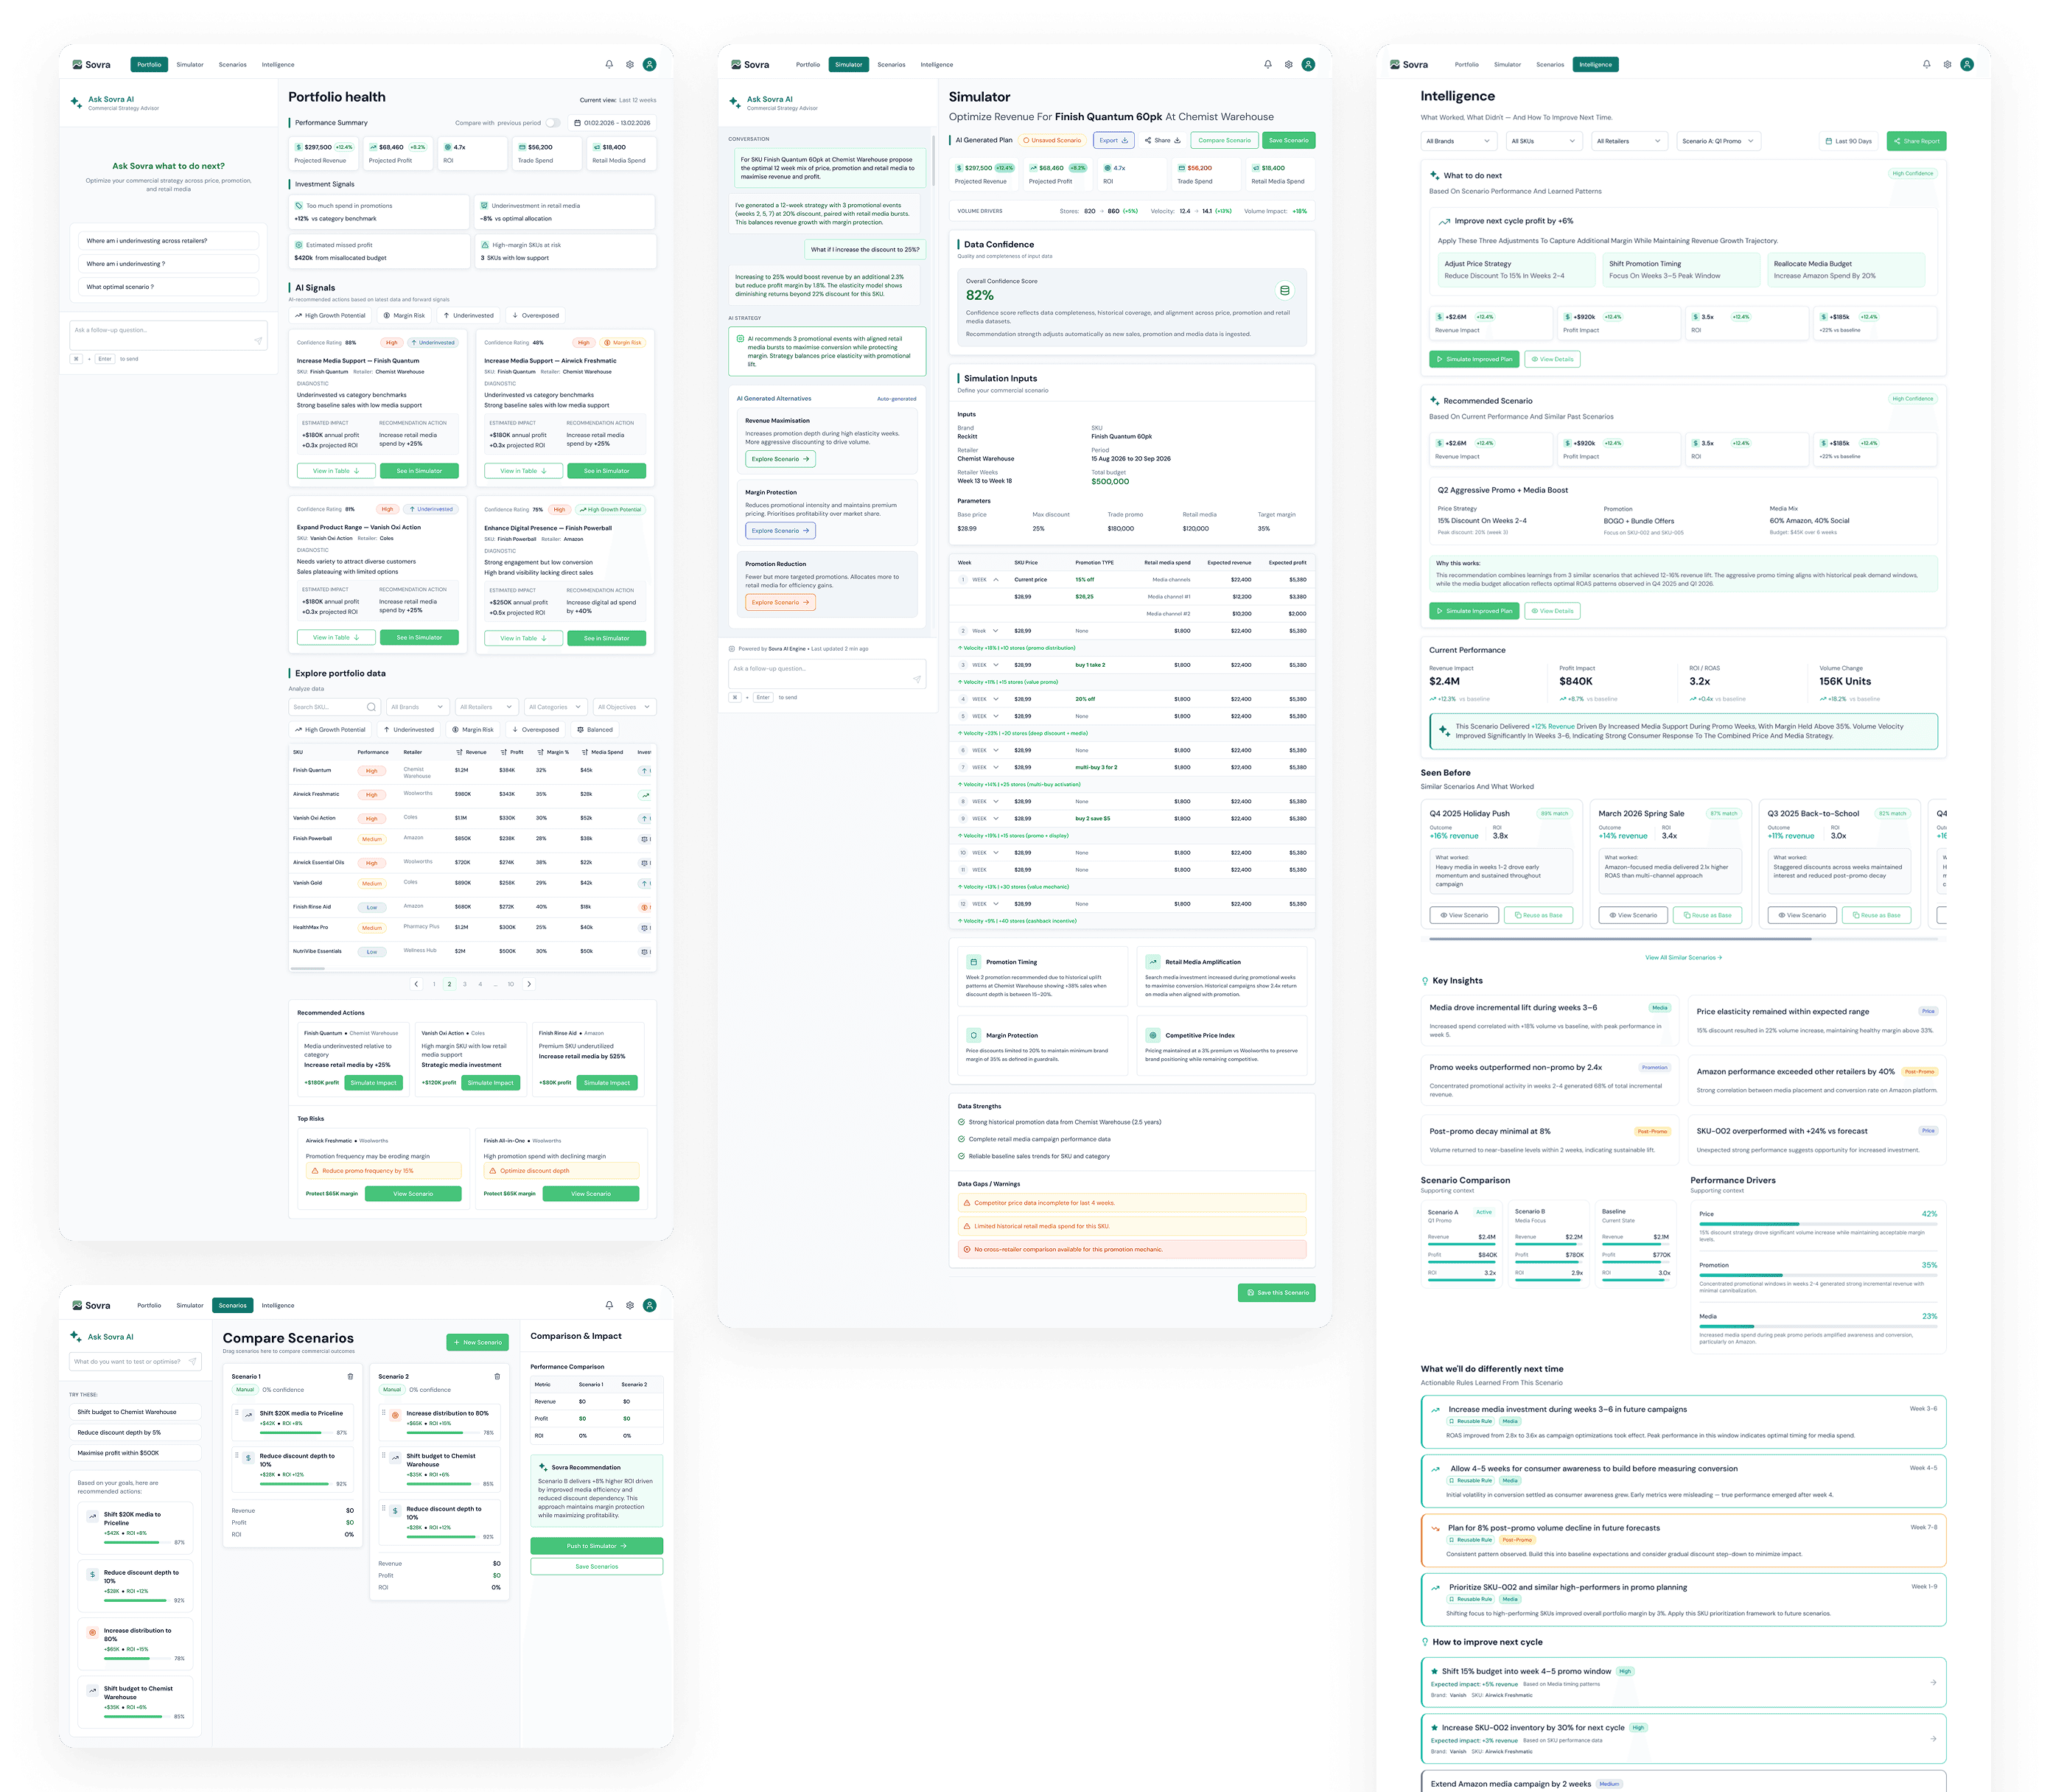Toggle Compare with previous period switch
This screenshot has width=2050, height=1792.
click(x=552, y=123)
